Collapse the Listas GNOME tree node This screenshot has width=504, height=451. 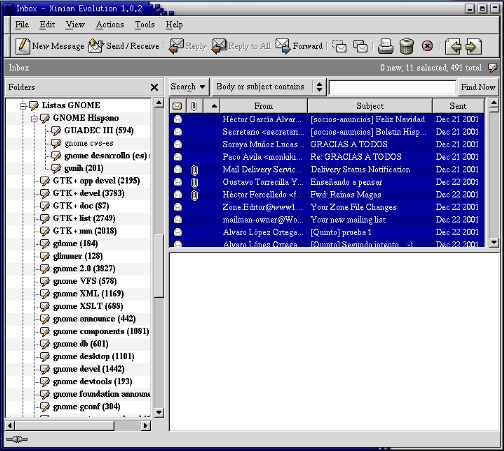pos(23,106)
